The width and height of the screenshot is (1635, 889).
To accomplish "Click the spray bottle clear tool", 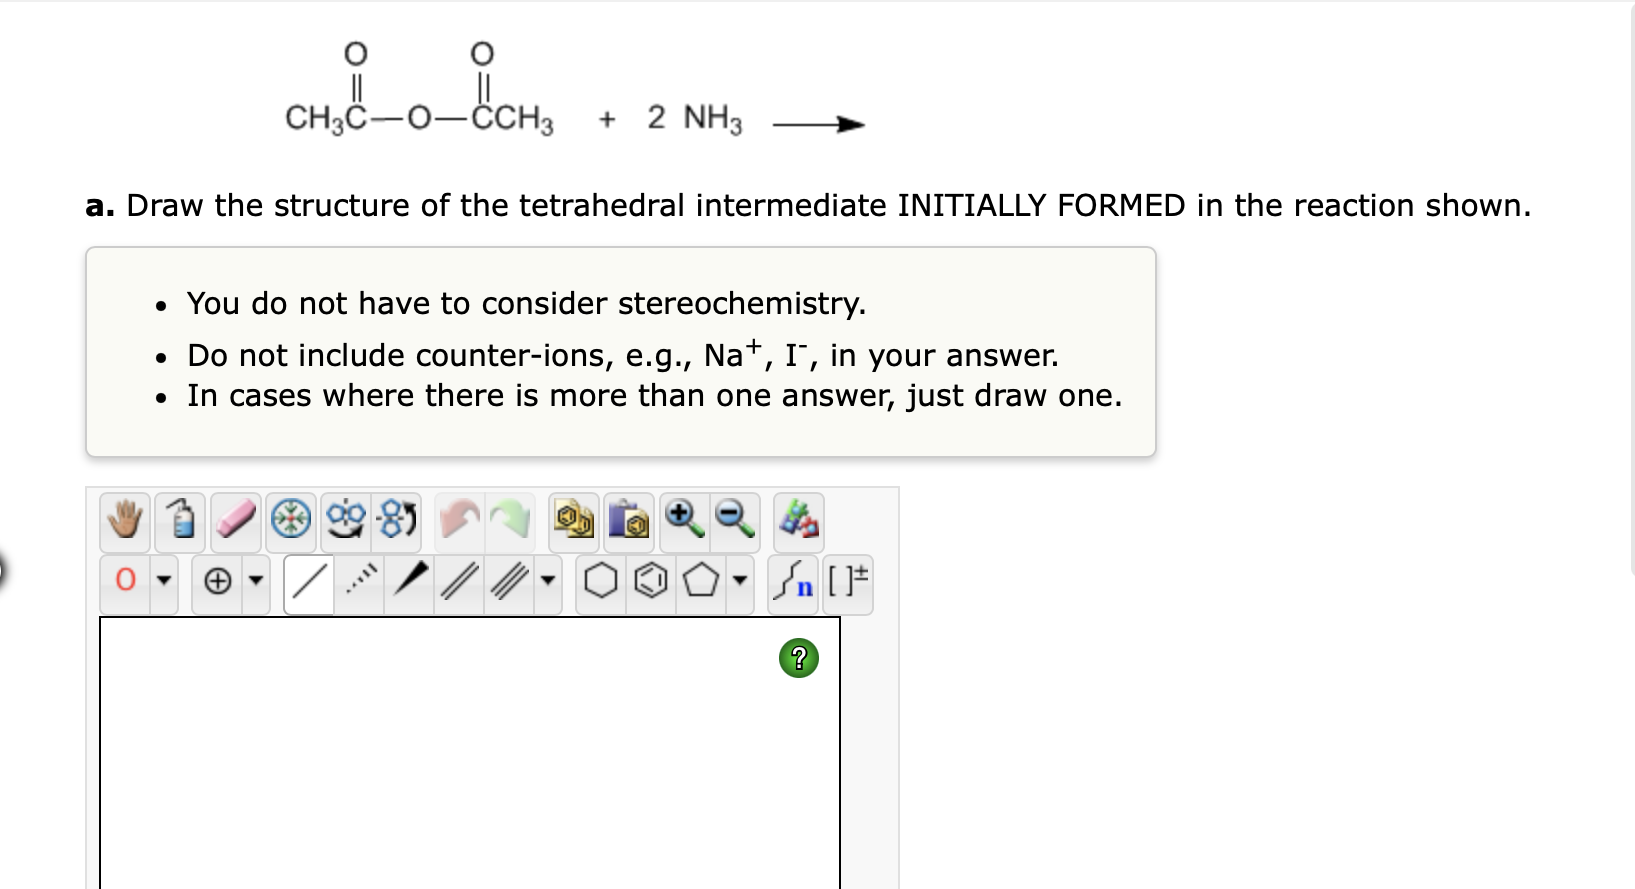I will [x=181, y=522].
